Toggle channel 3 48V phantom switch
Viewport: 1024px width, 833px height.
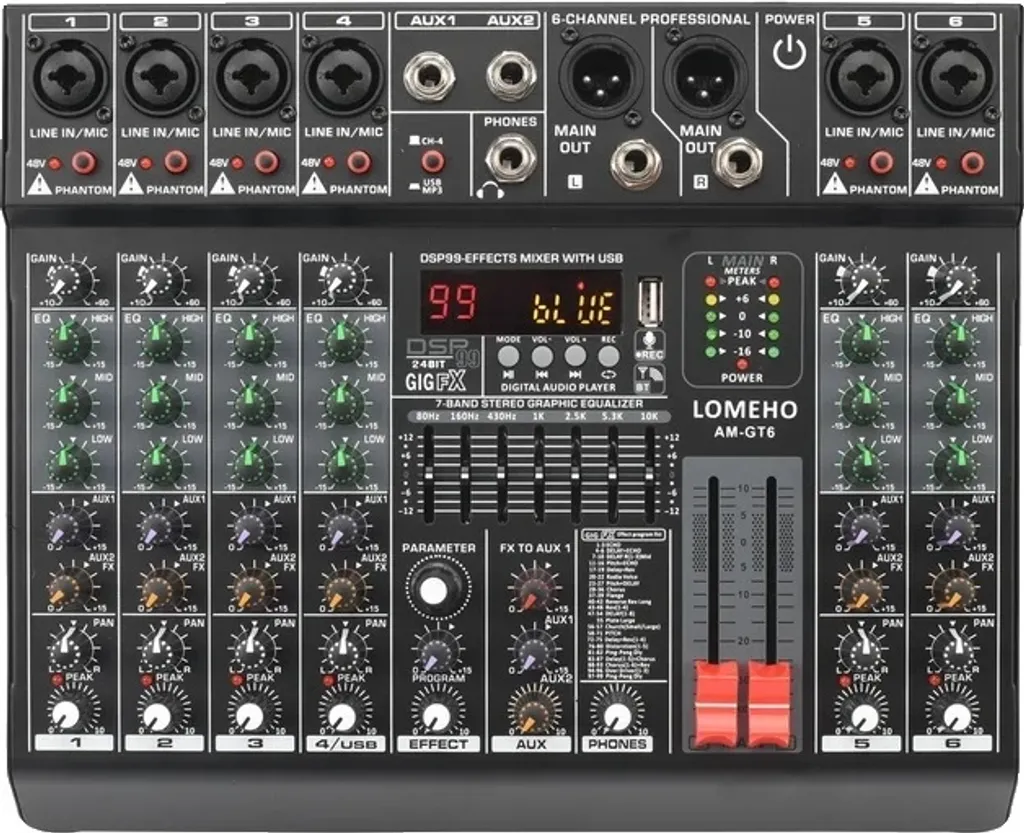[x=266, y=162]
